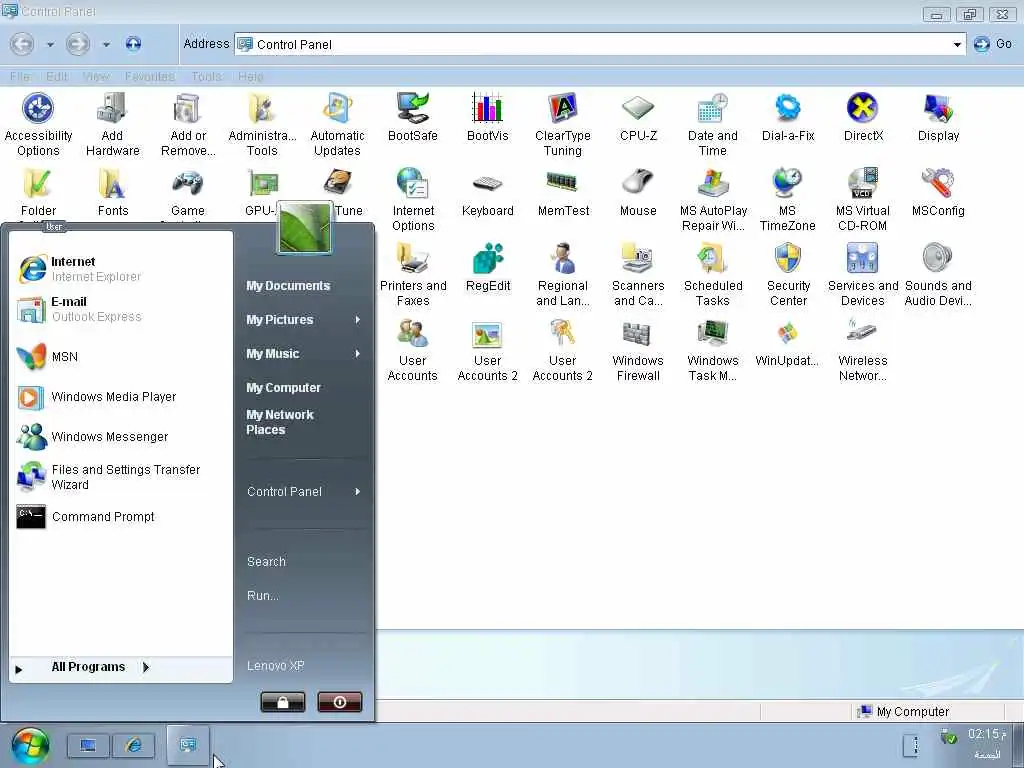Launch BootVis chart icon
The width and height of the screenshot is (1024, 768).
[488, 118]
